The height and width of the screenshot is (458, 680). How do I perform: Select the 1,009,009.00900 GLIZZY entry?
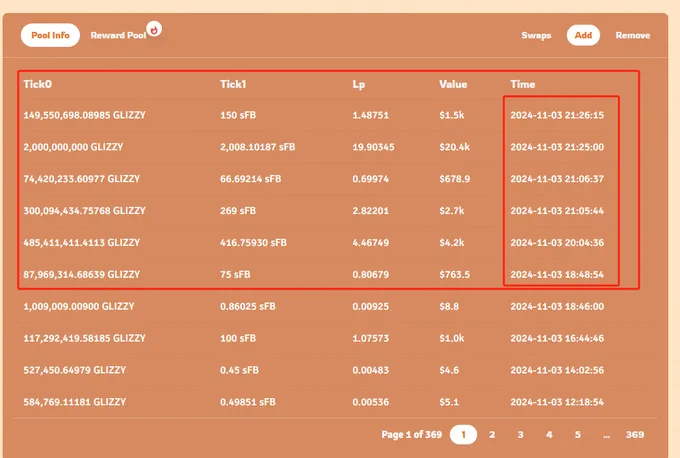(x=79, y=307)
